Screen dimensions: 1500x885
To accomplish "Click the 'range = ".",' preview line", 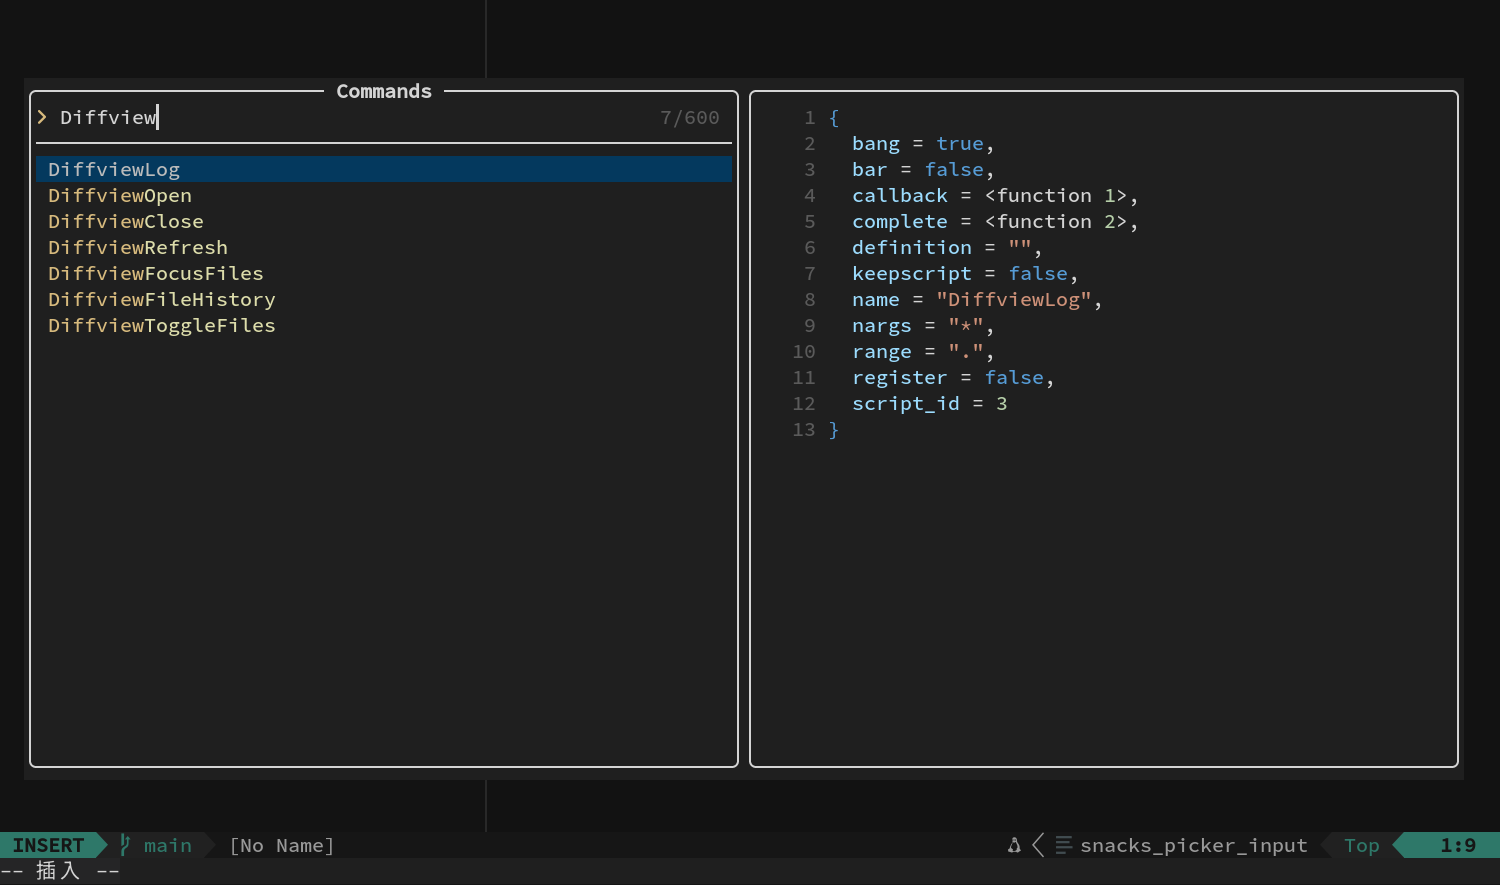I will click(923, 351).
